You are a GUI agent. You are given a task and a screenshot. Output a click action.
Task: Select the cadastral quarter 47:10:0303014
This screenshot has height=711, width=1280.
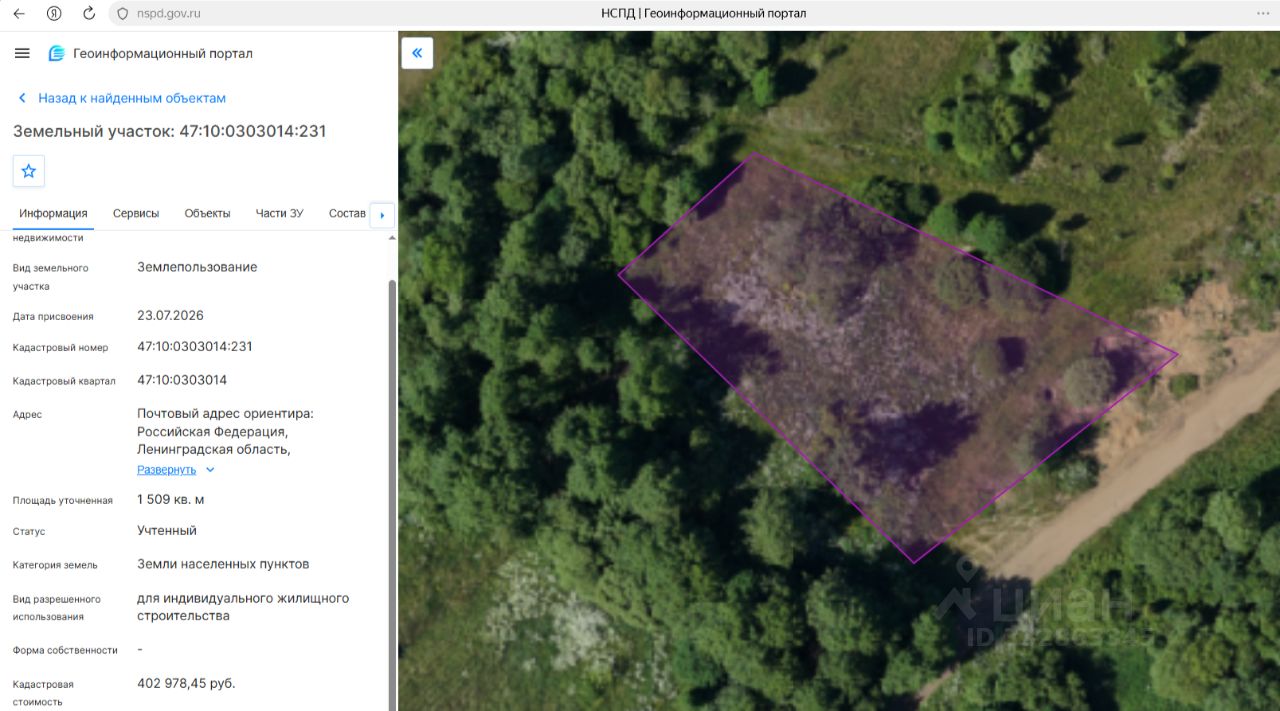[x=182, y=380]
